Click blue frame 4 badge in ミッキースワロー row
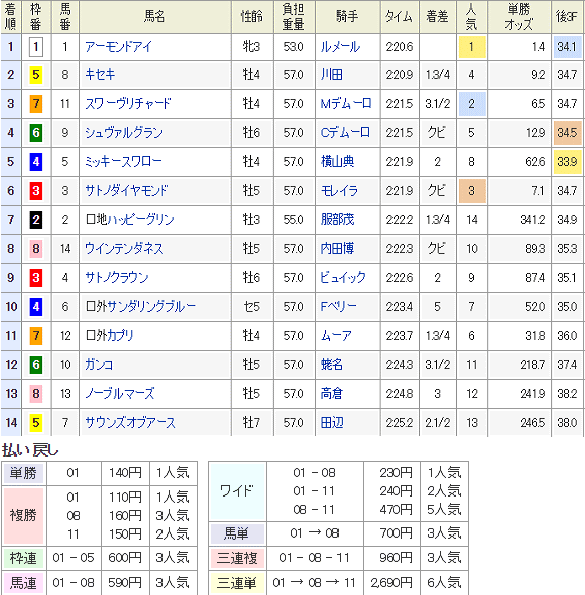Viewport: 585px width, 595px height. [36, 162]
